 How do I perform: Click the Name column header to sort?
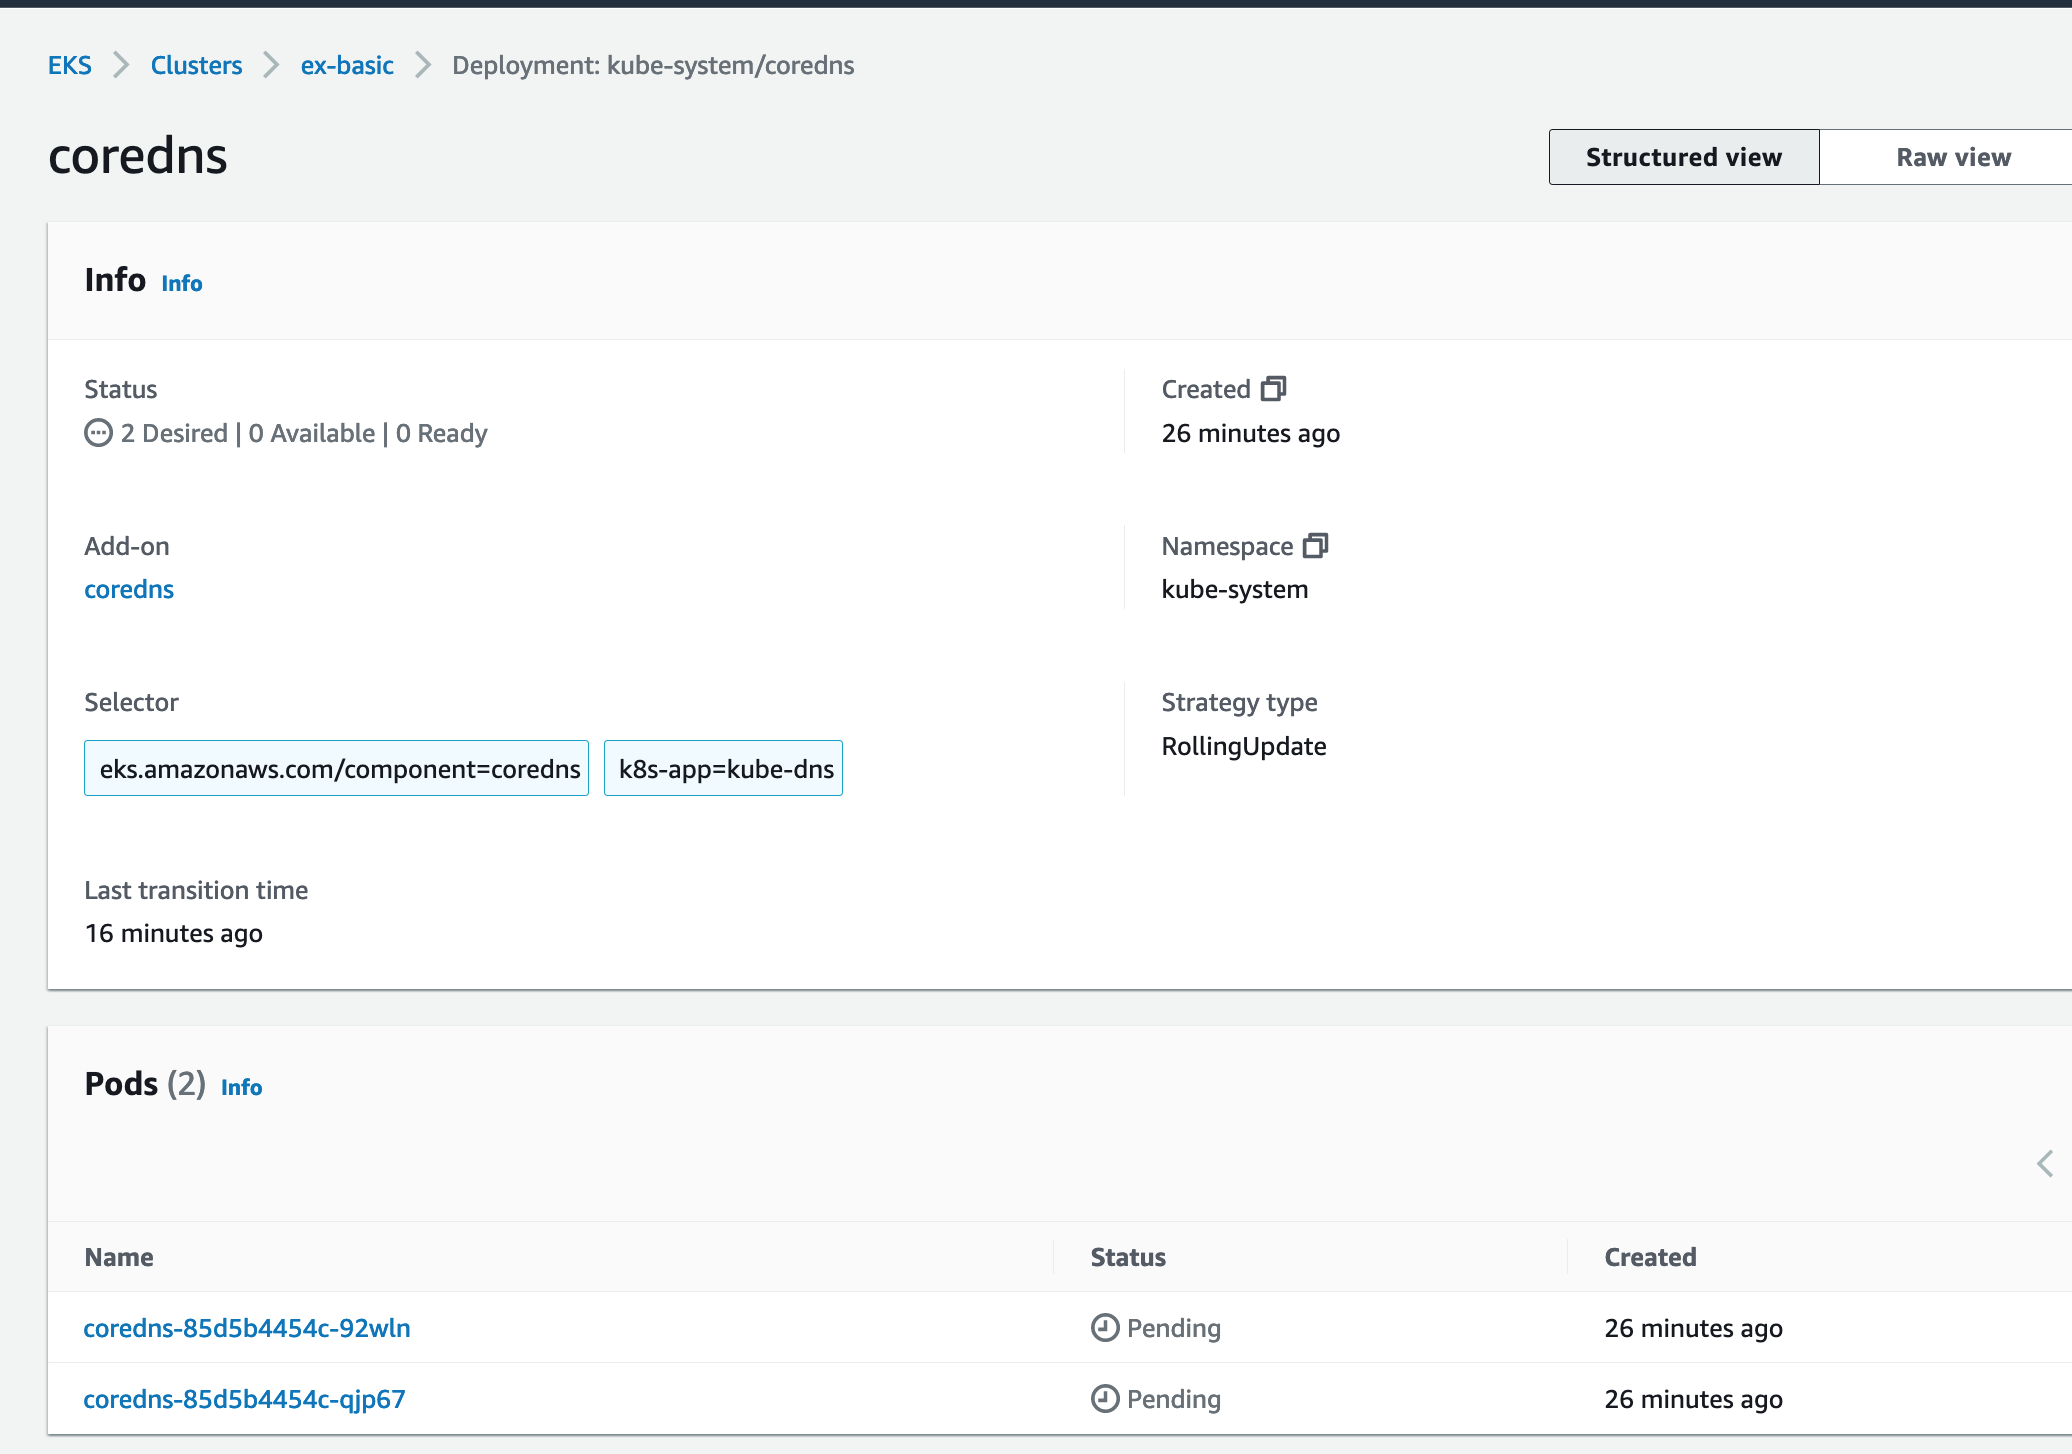coord(118,1257)
